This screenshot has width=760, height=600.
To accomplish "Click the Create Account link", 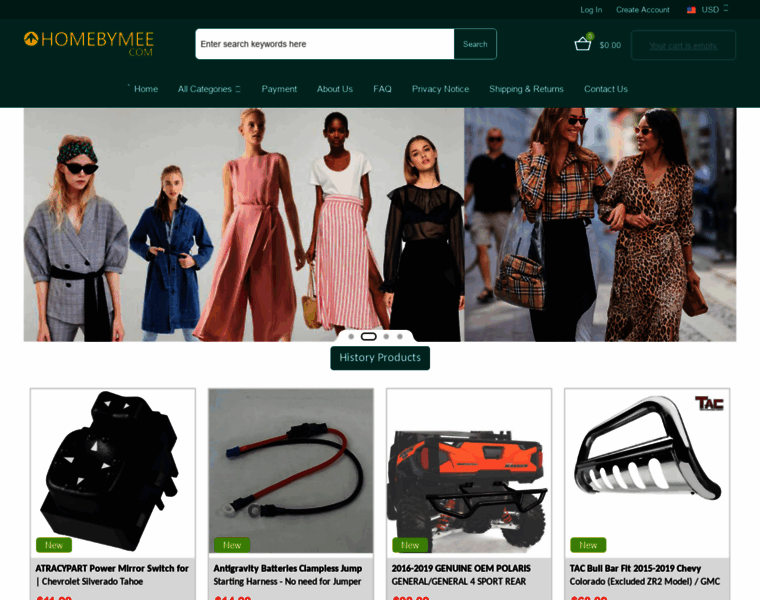I will 643,10.
